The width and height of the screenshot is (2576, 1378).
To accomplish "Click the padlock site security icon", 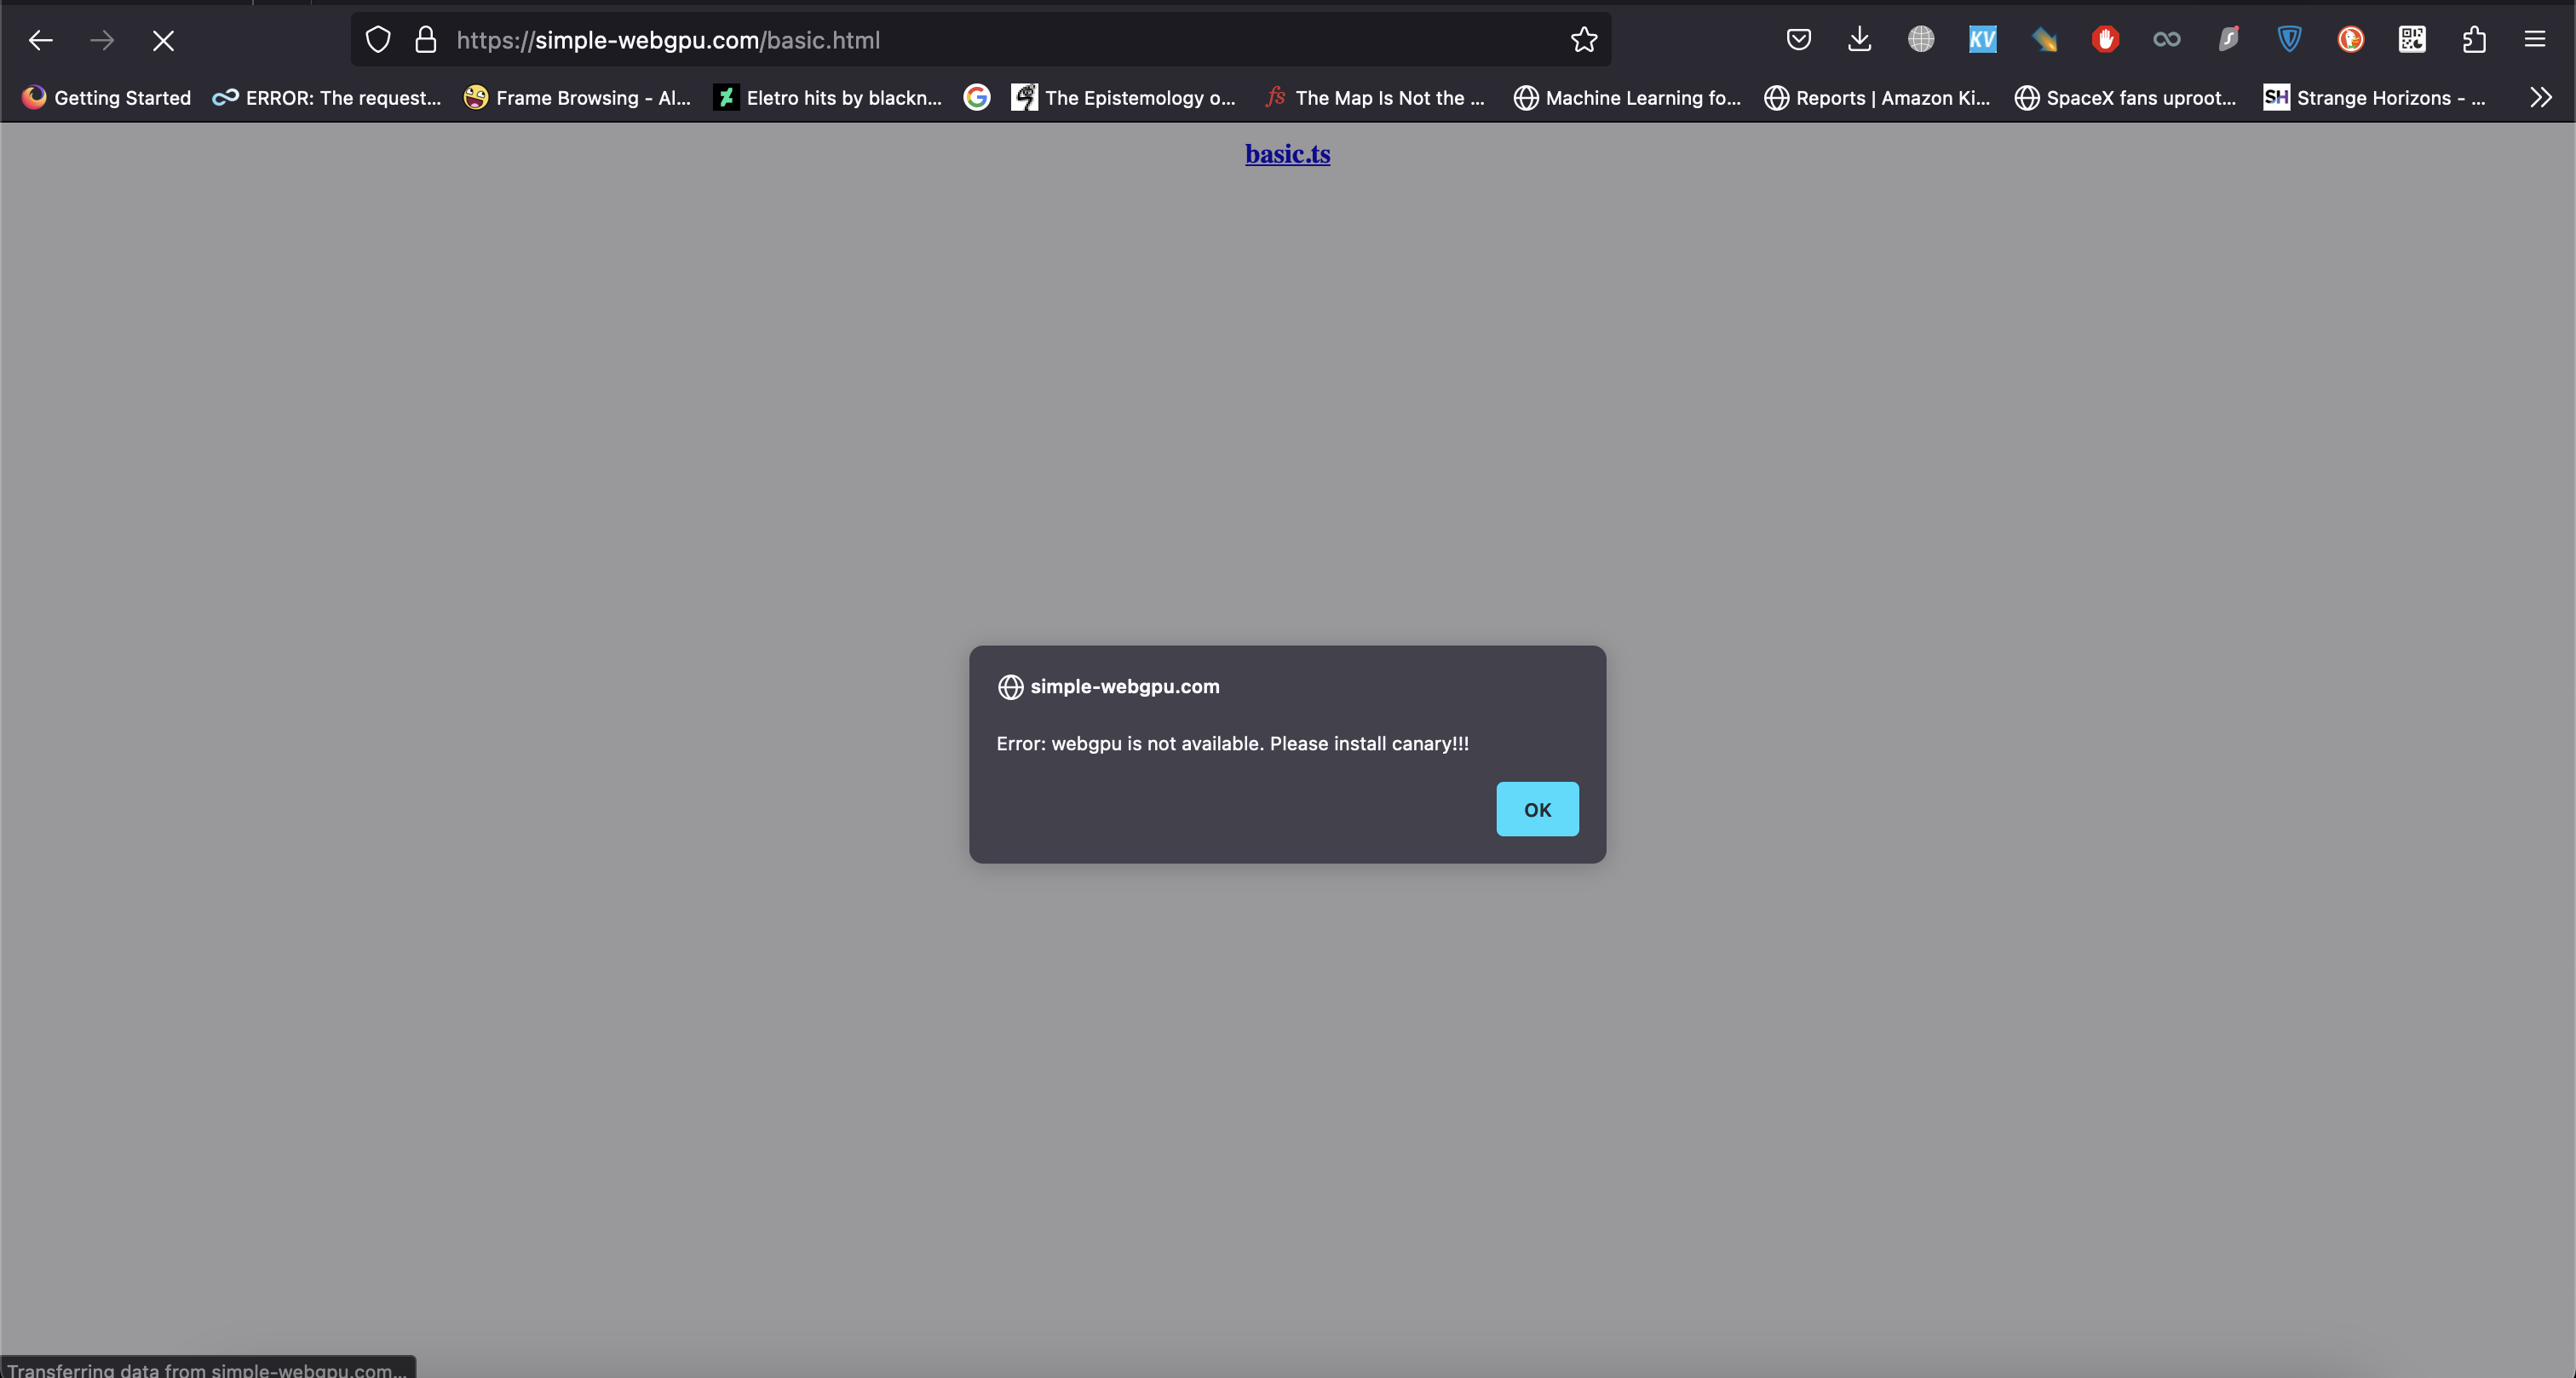I will 425,40.
